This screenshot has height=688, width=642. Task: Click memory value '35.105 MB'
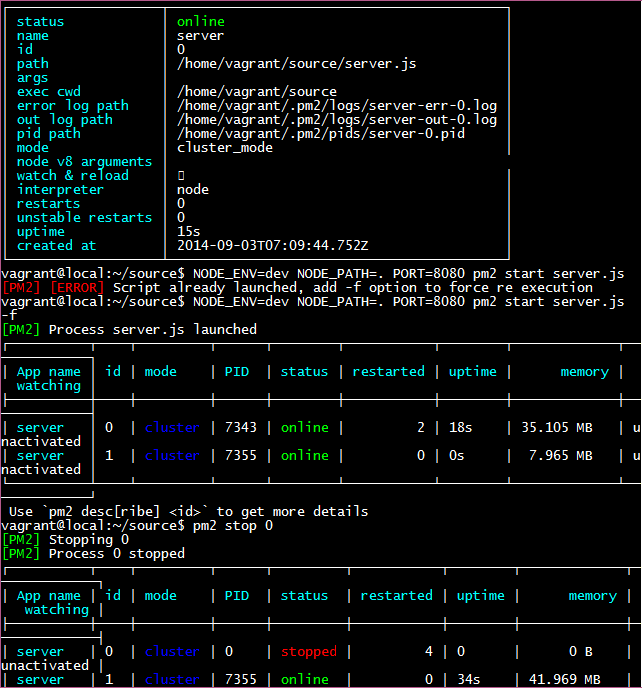pos(557,427)
